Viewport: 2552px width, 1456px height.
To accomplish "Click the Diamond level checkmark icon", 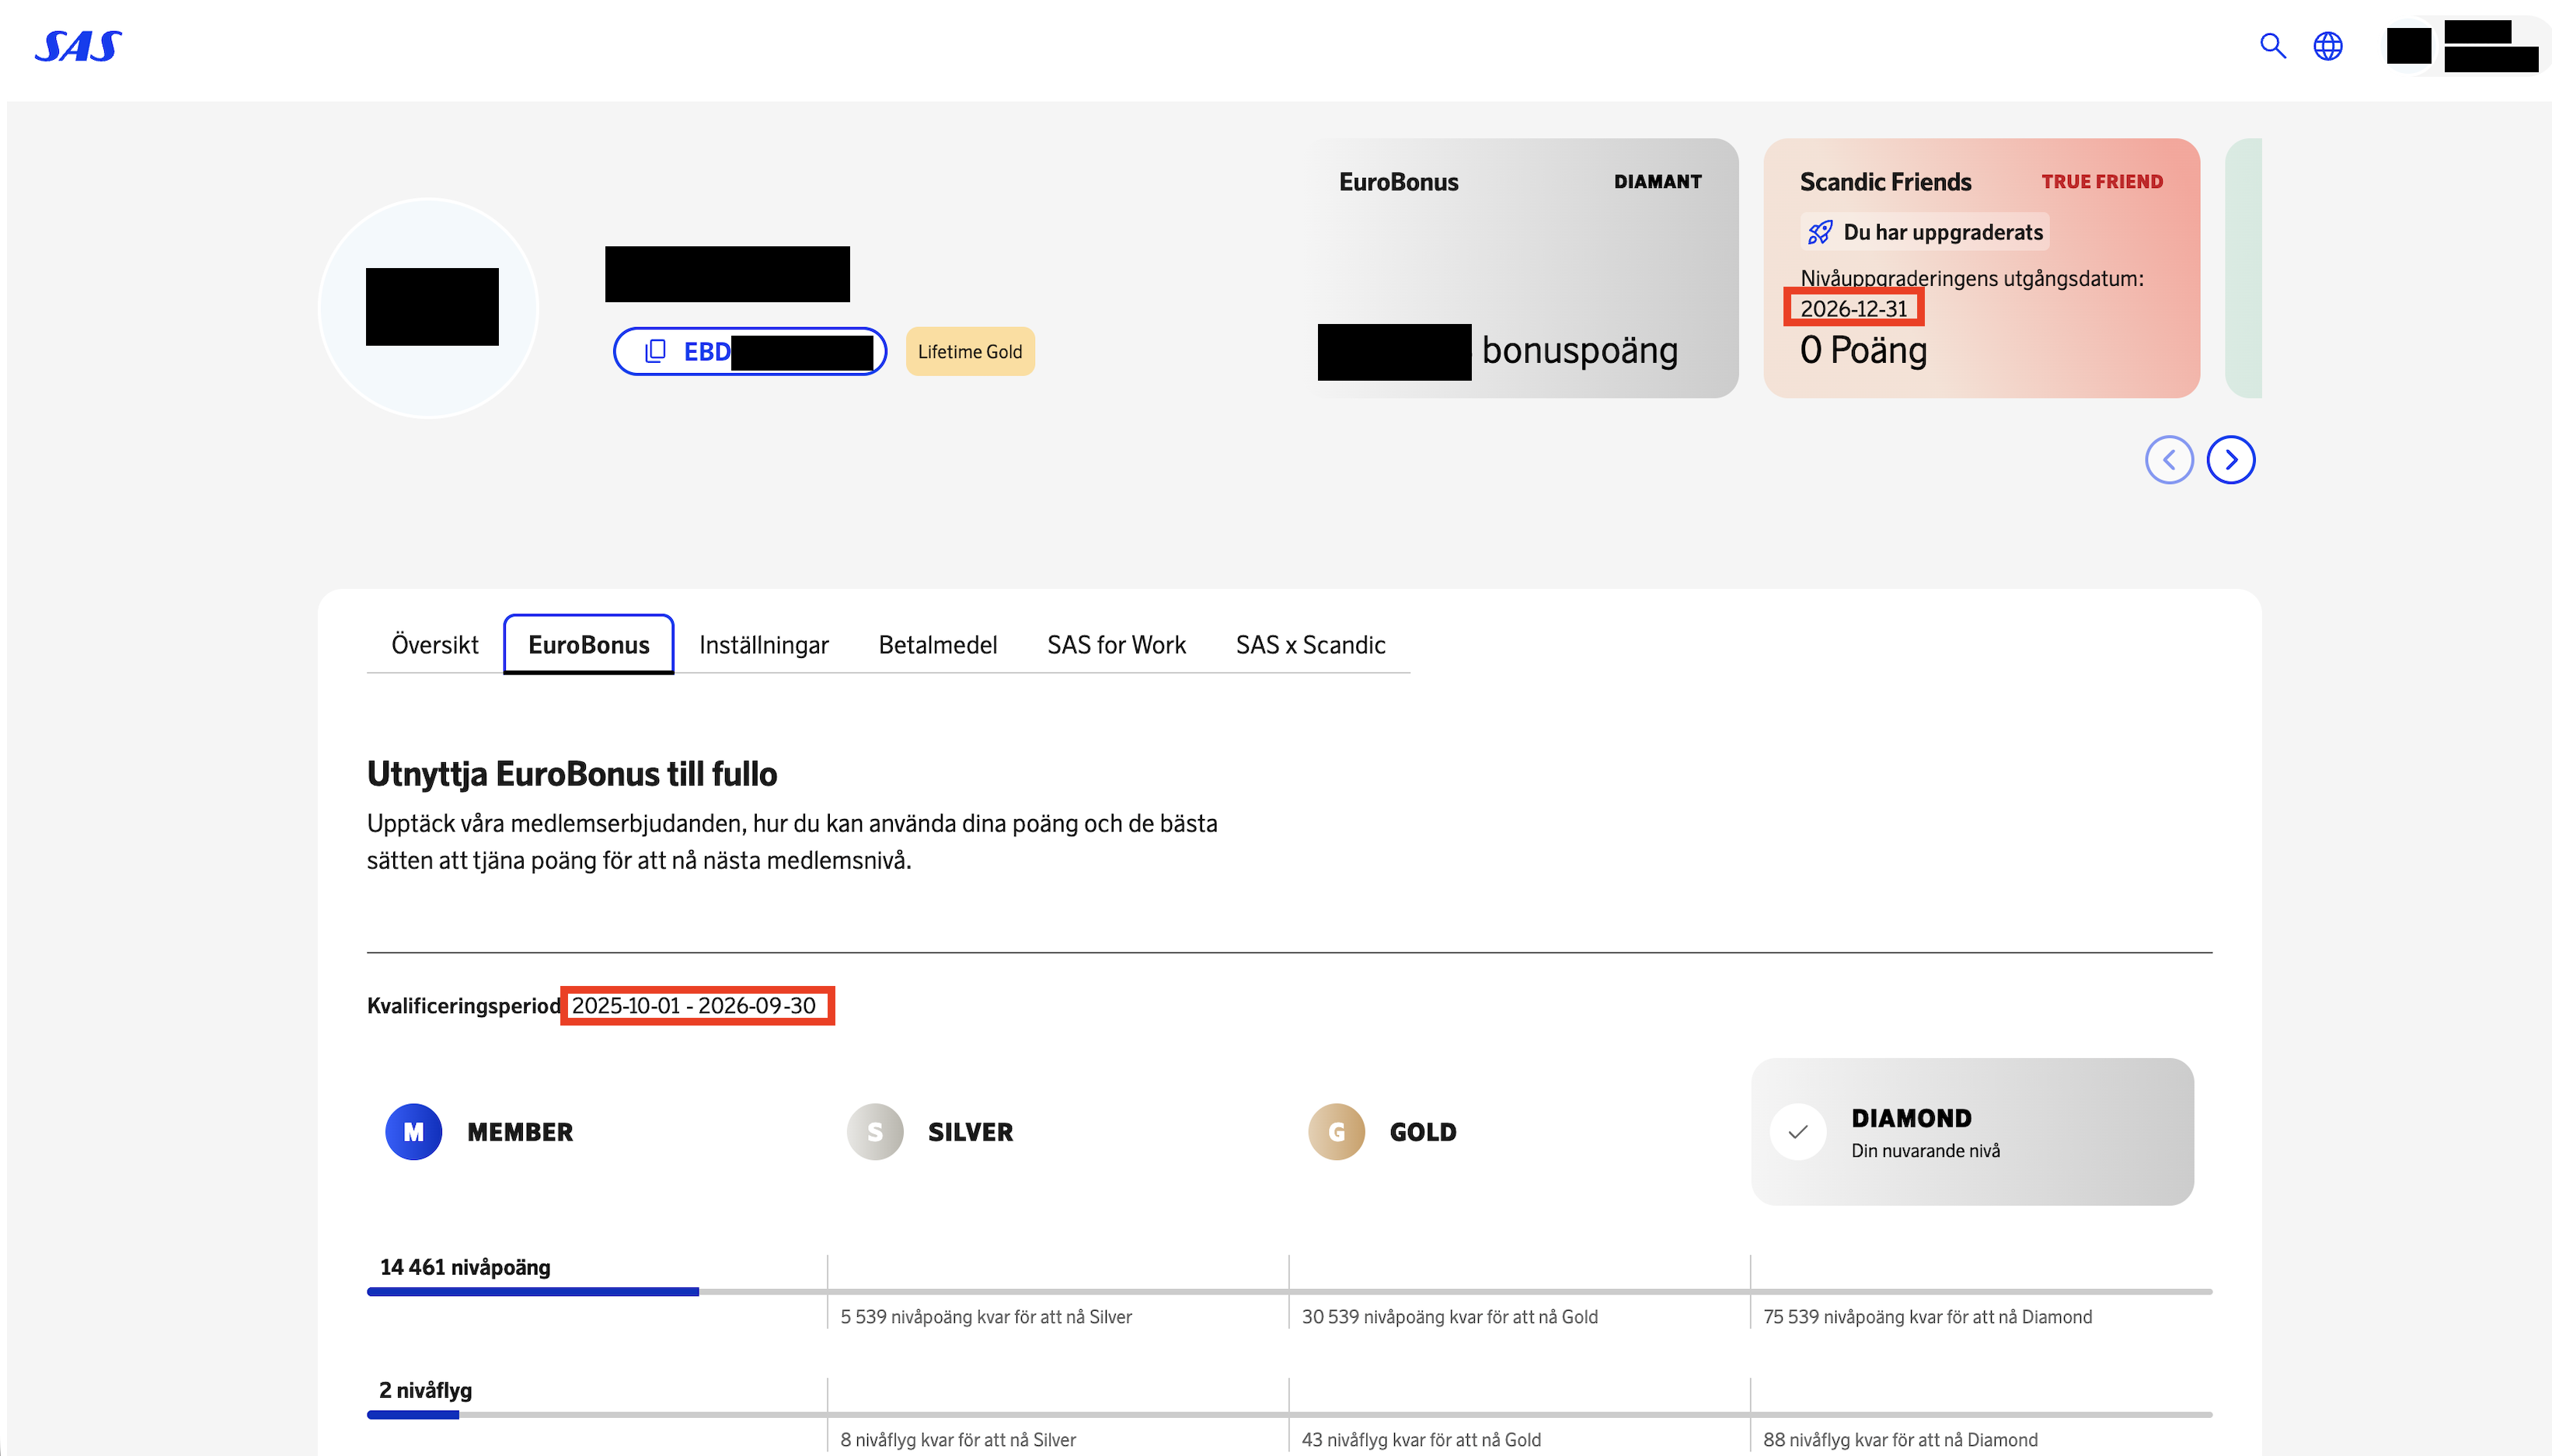I will pos(1798,1132).
